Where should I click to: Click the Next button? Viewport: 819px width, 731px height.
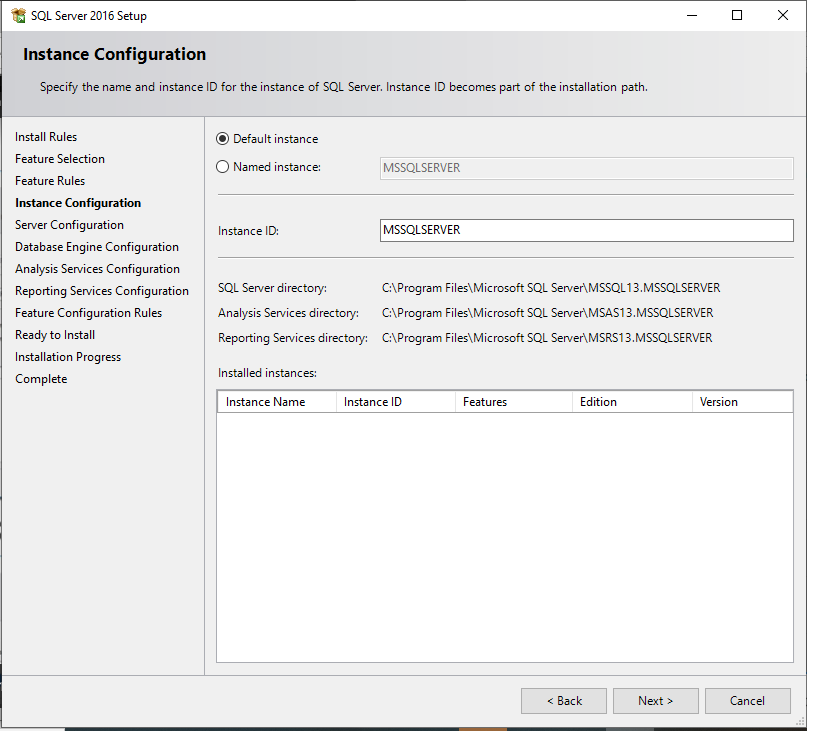[x=656, y=701]
